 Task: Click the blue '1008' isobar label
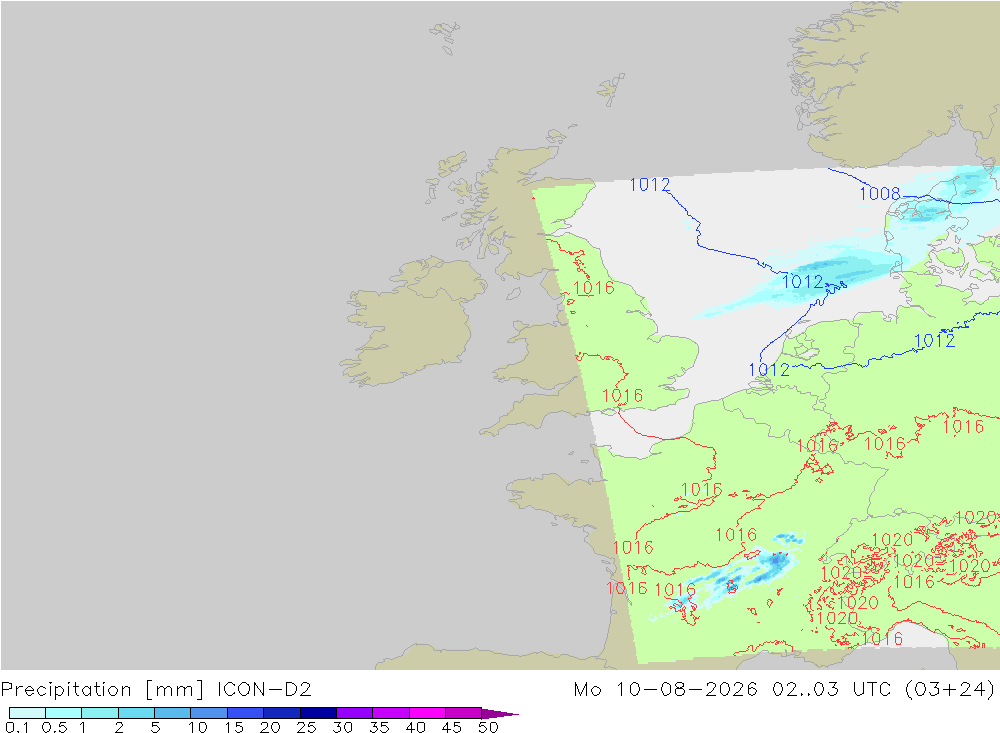[x=879, y=193]
